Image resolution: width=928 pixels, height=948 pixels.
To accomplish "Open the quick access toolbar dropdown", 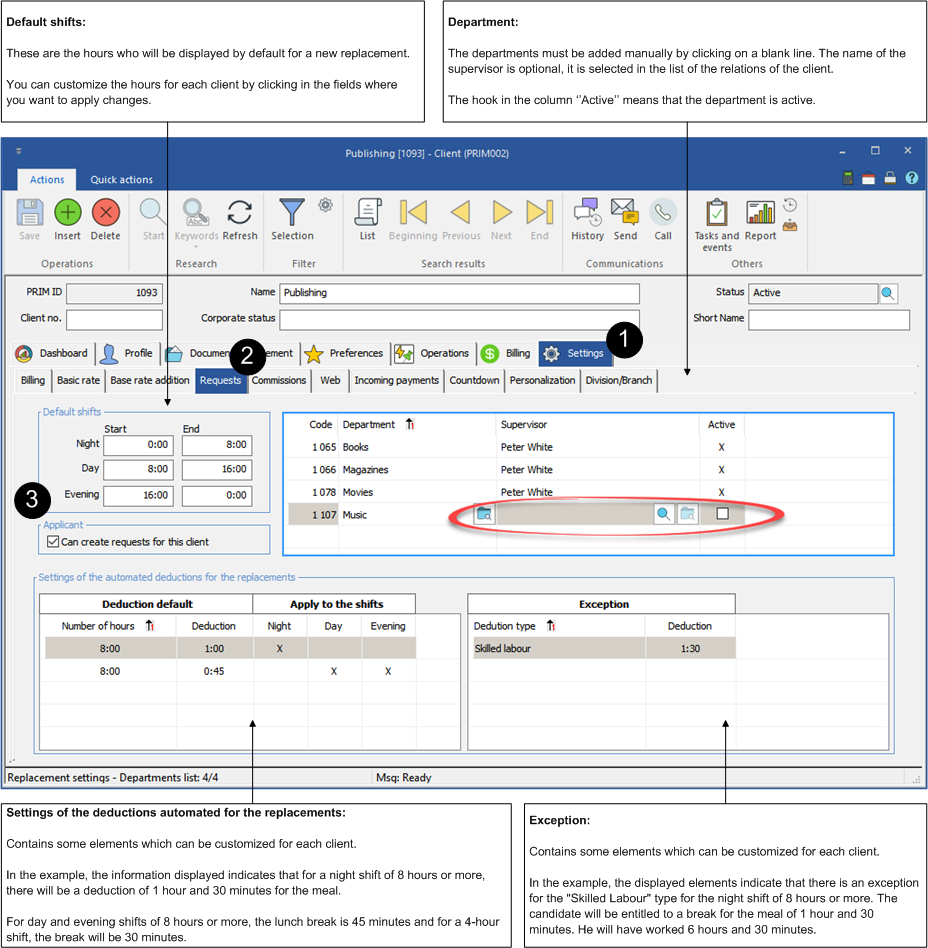I will click(x=19, y=151).
